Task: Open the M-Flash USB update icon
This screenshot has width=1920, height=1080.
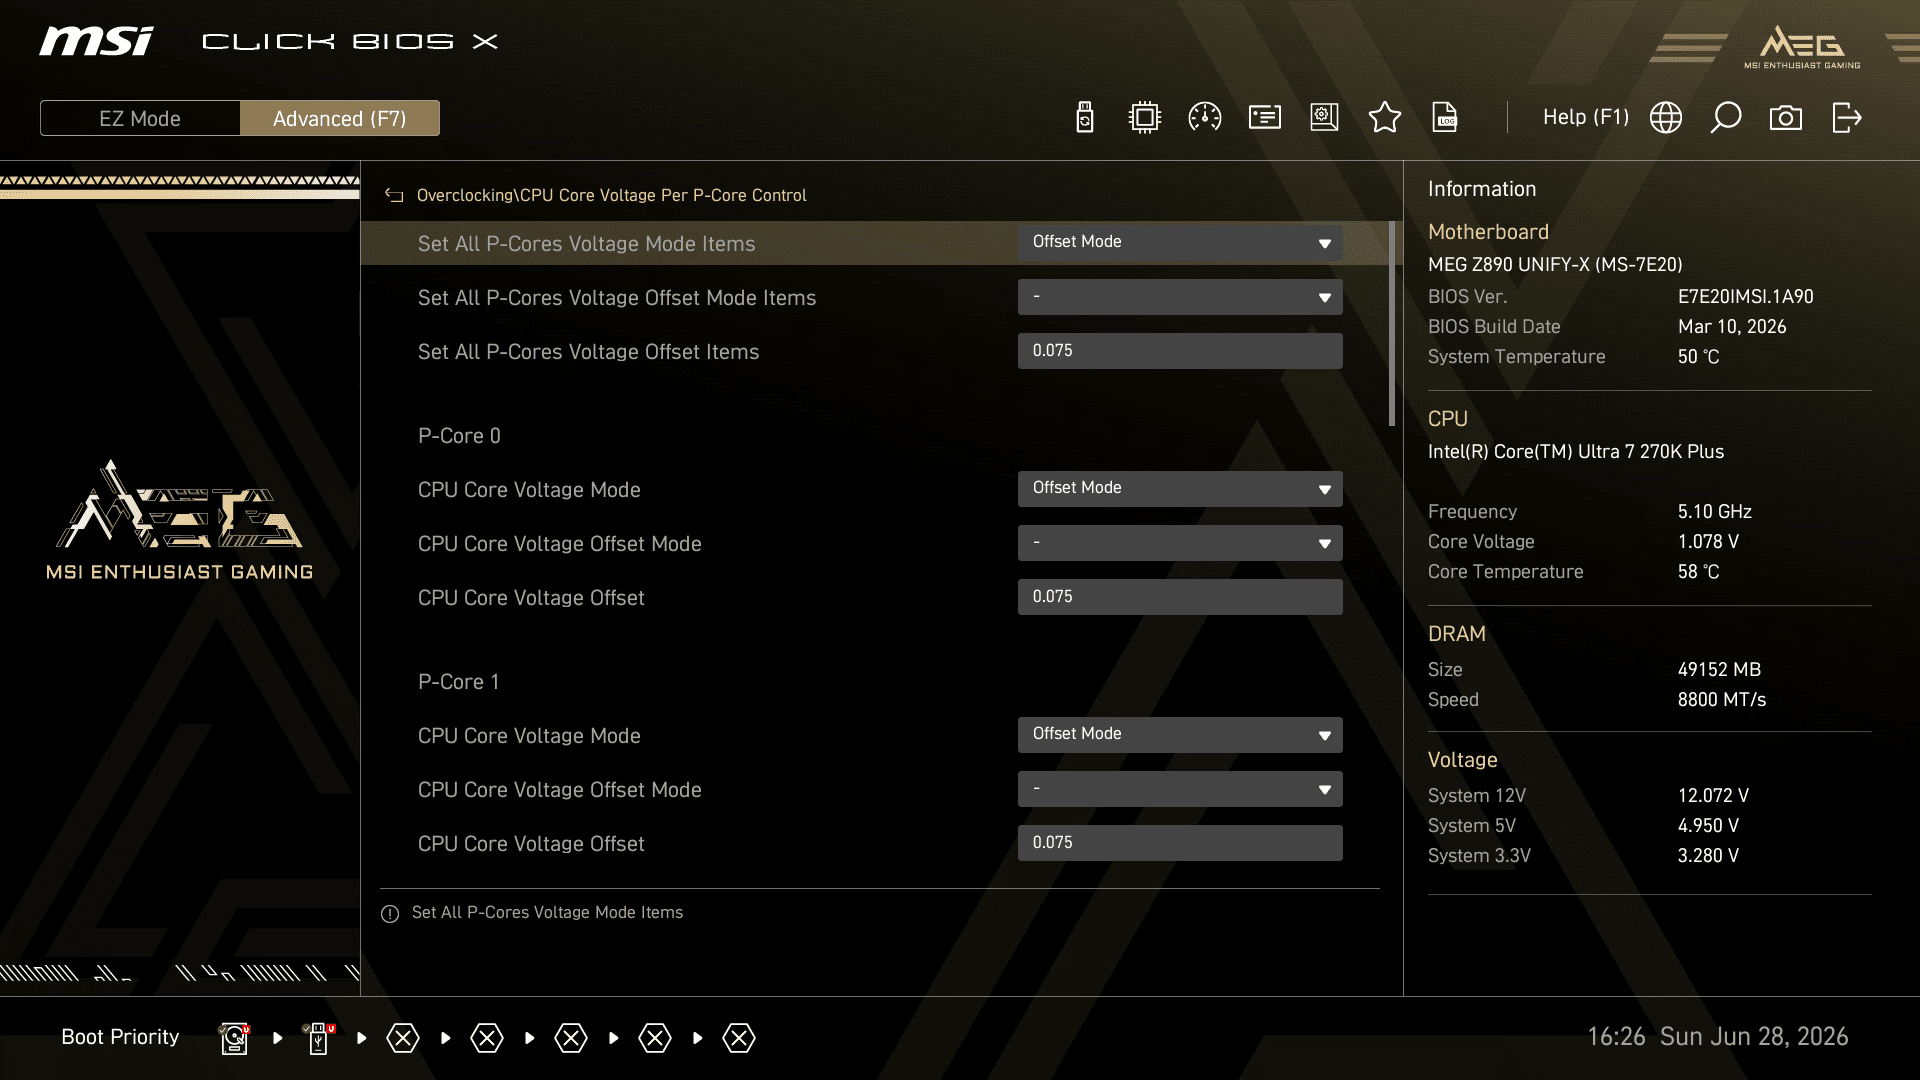Action: click(1085, 118)
